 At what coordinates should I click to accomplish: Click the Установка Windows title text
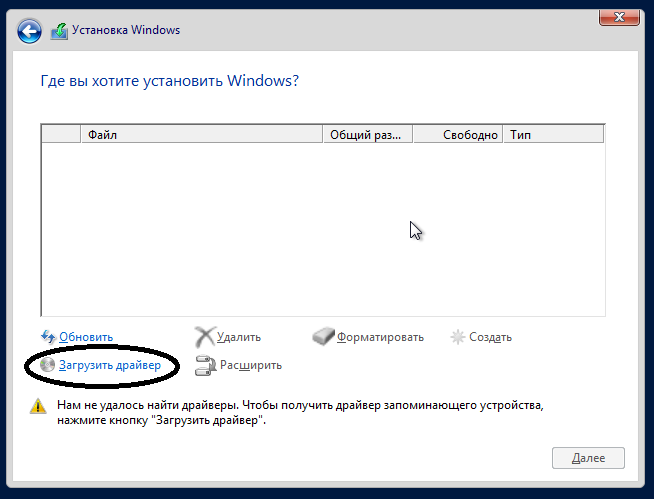pos(126,30)
